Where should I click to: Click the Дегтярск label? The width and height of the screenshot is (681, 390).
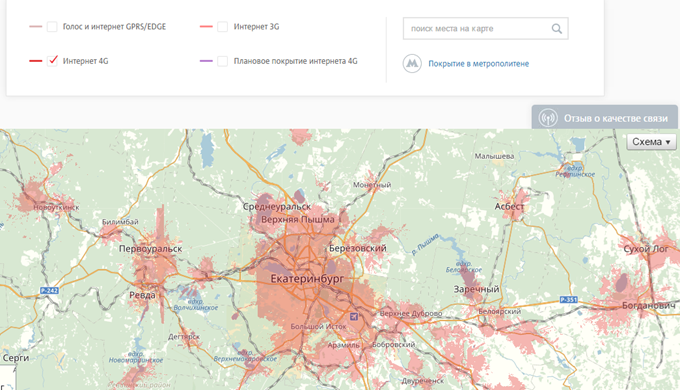click(184, 337)
